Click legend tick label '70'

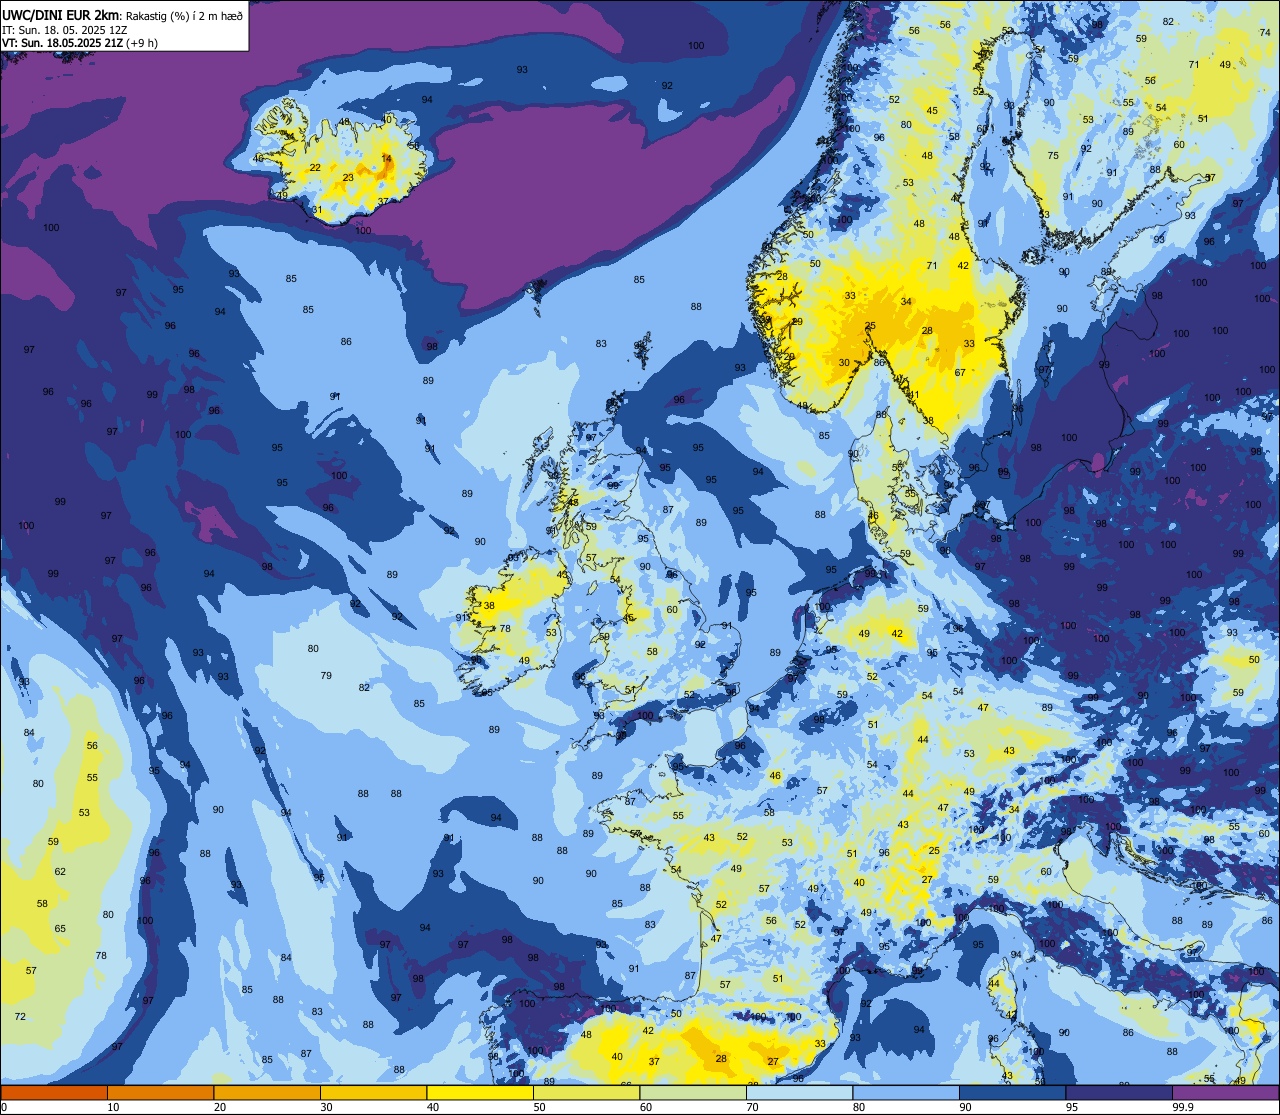pyautogui.click(x=752, y=1107)
